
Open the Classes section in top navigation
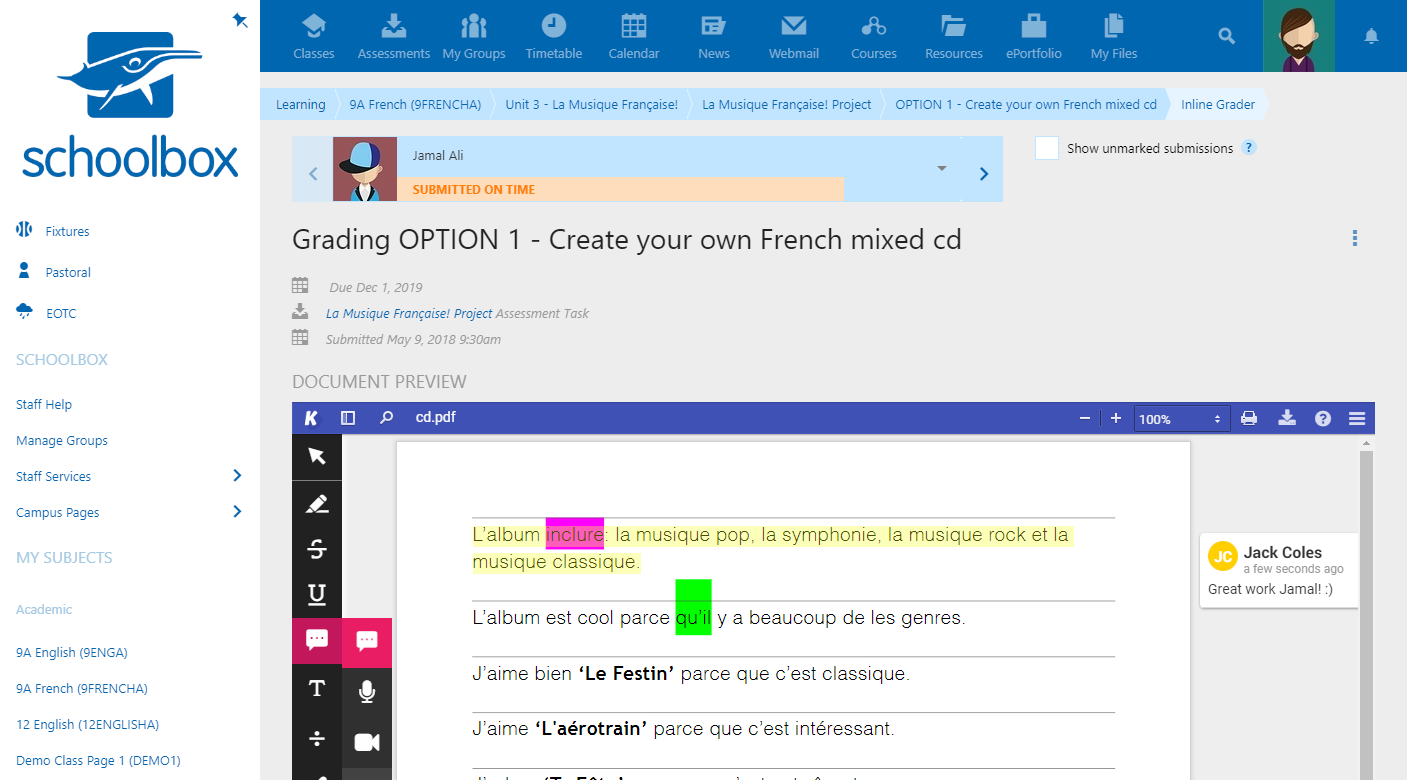(314, 36)
